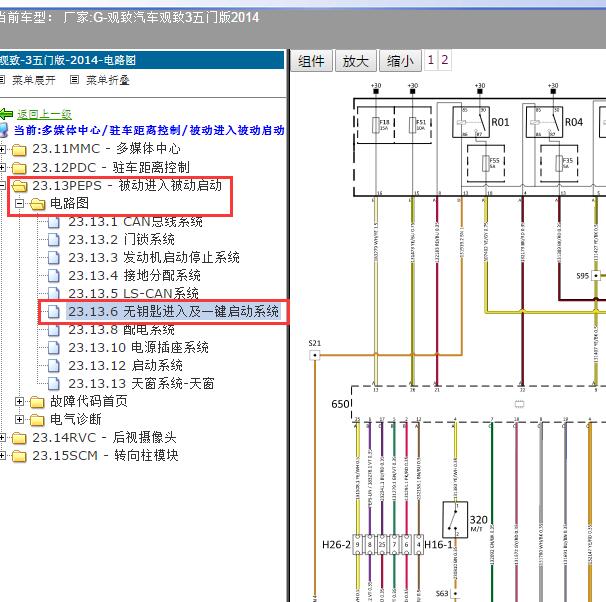Select the 电路图 tree item
The image size is (606, 602).
click(70, 203)
